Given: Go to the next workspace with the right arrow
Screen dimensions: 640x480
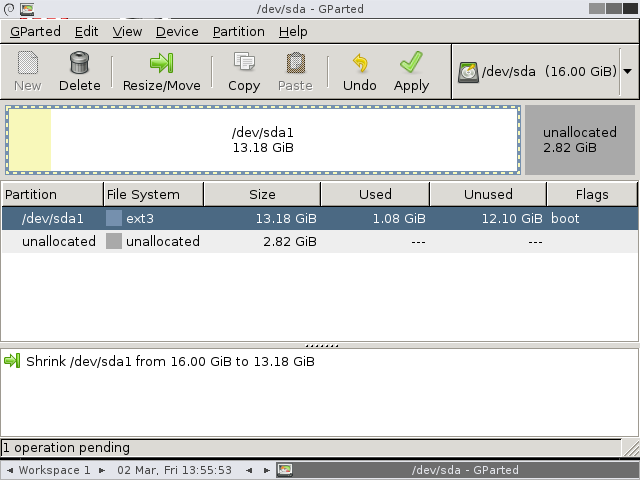Looking at the screenshot, I should 102,470.
